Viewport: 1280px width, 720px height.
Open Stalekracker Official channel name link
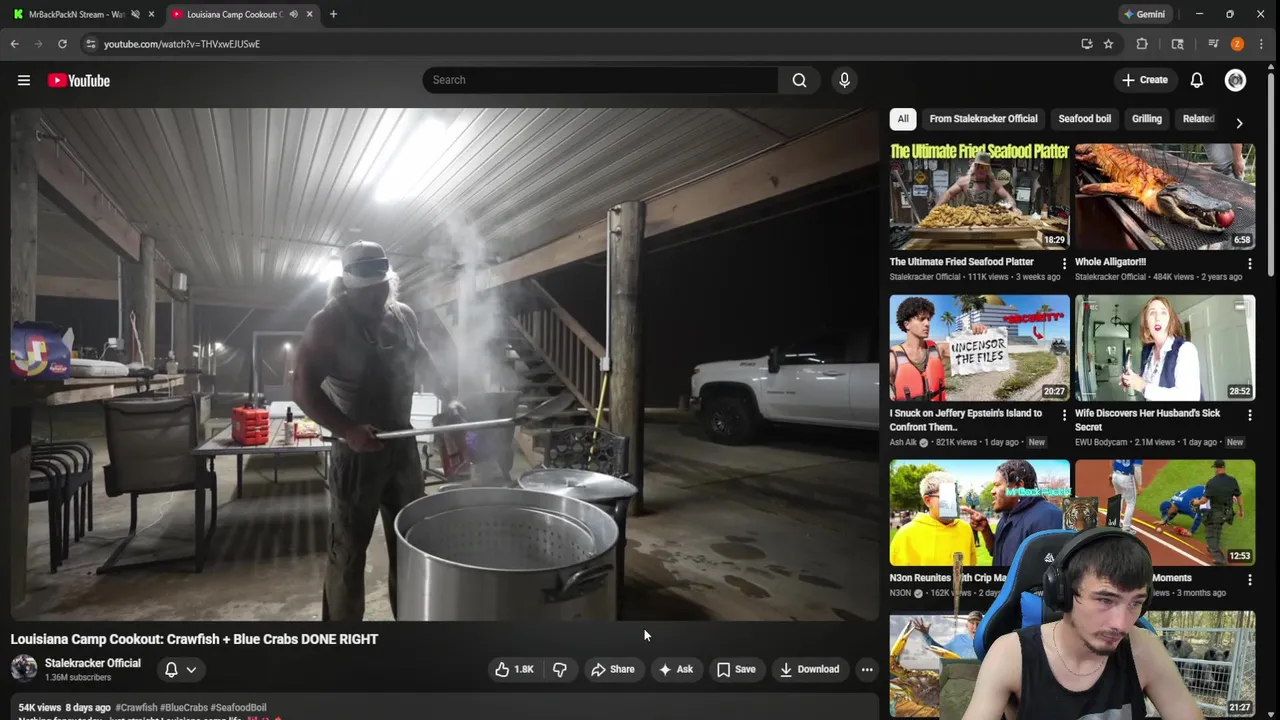93,663
